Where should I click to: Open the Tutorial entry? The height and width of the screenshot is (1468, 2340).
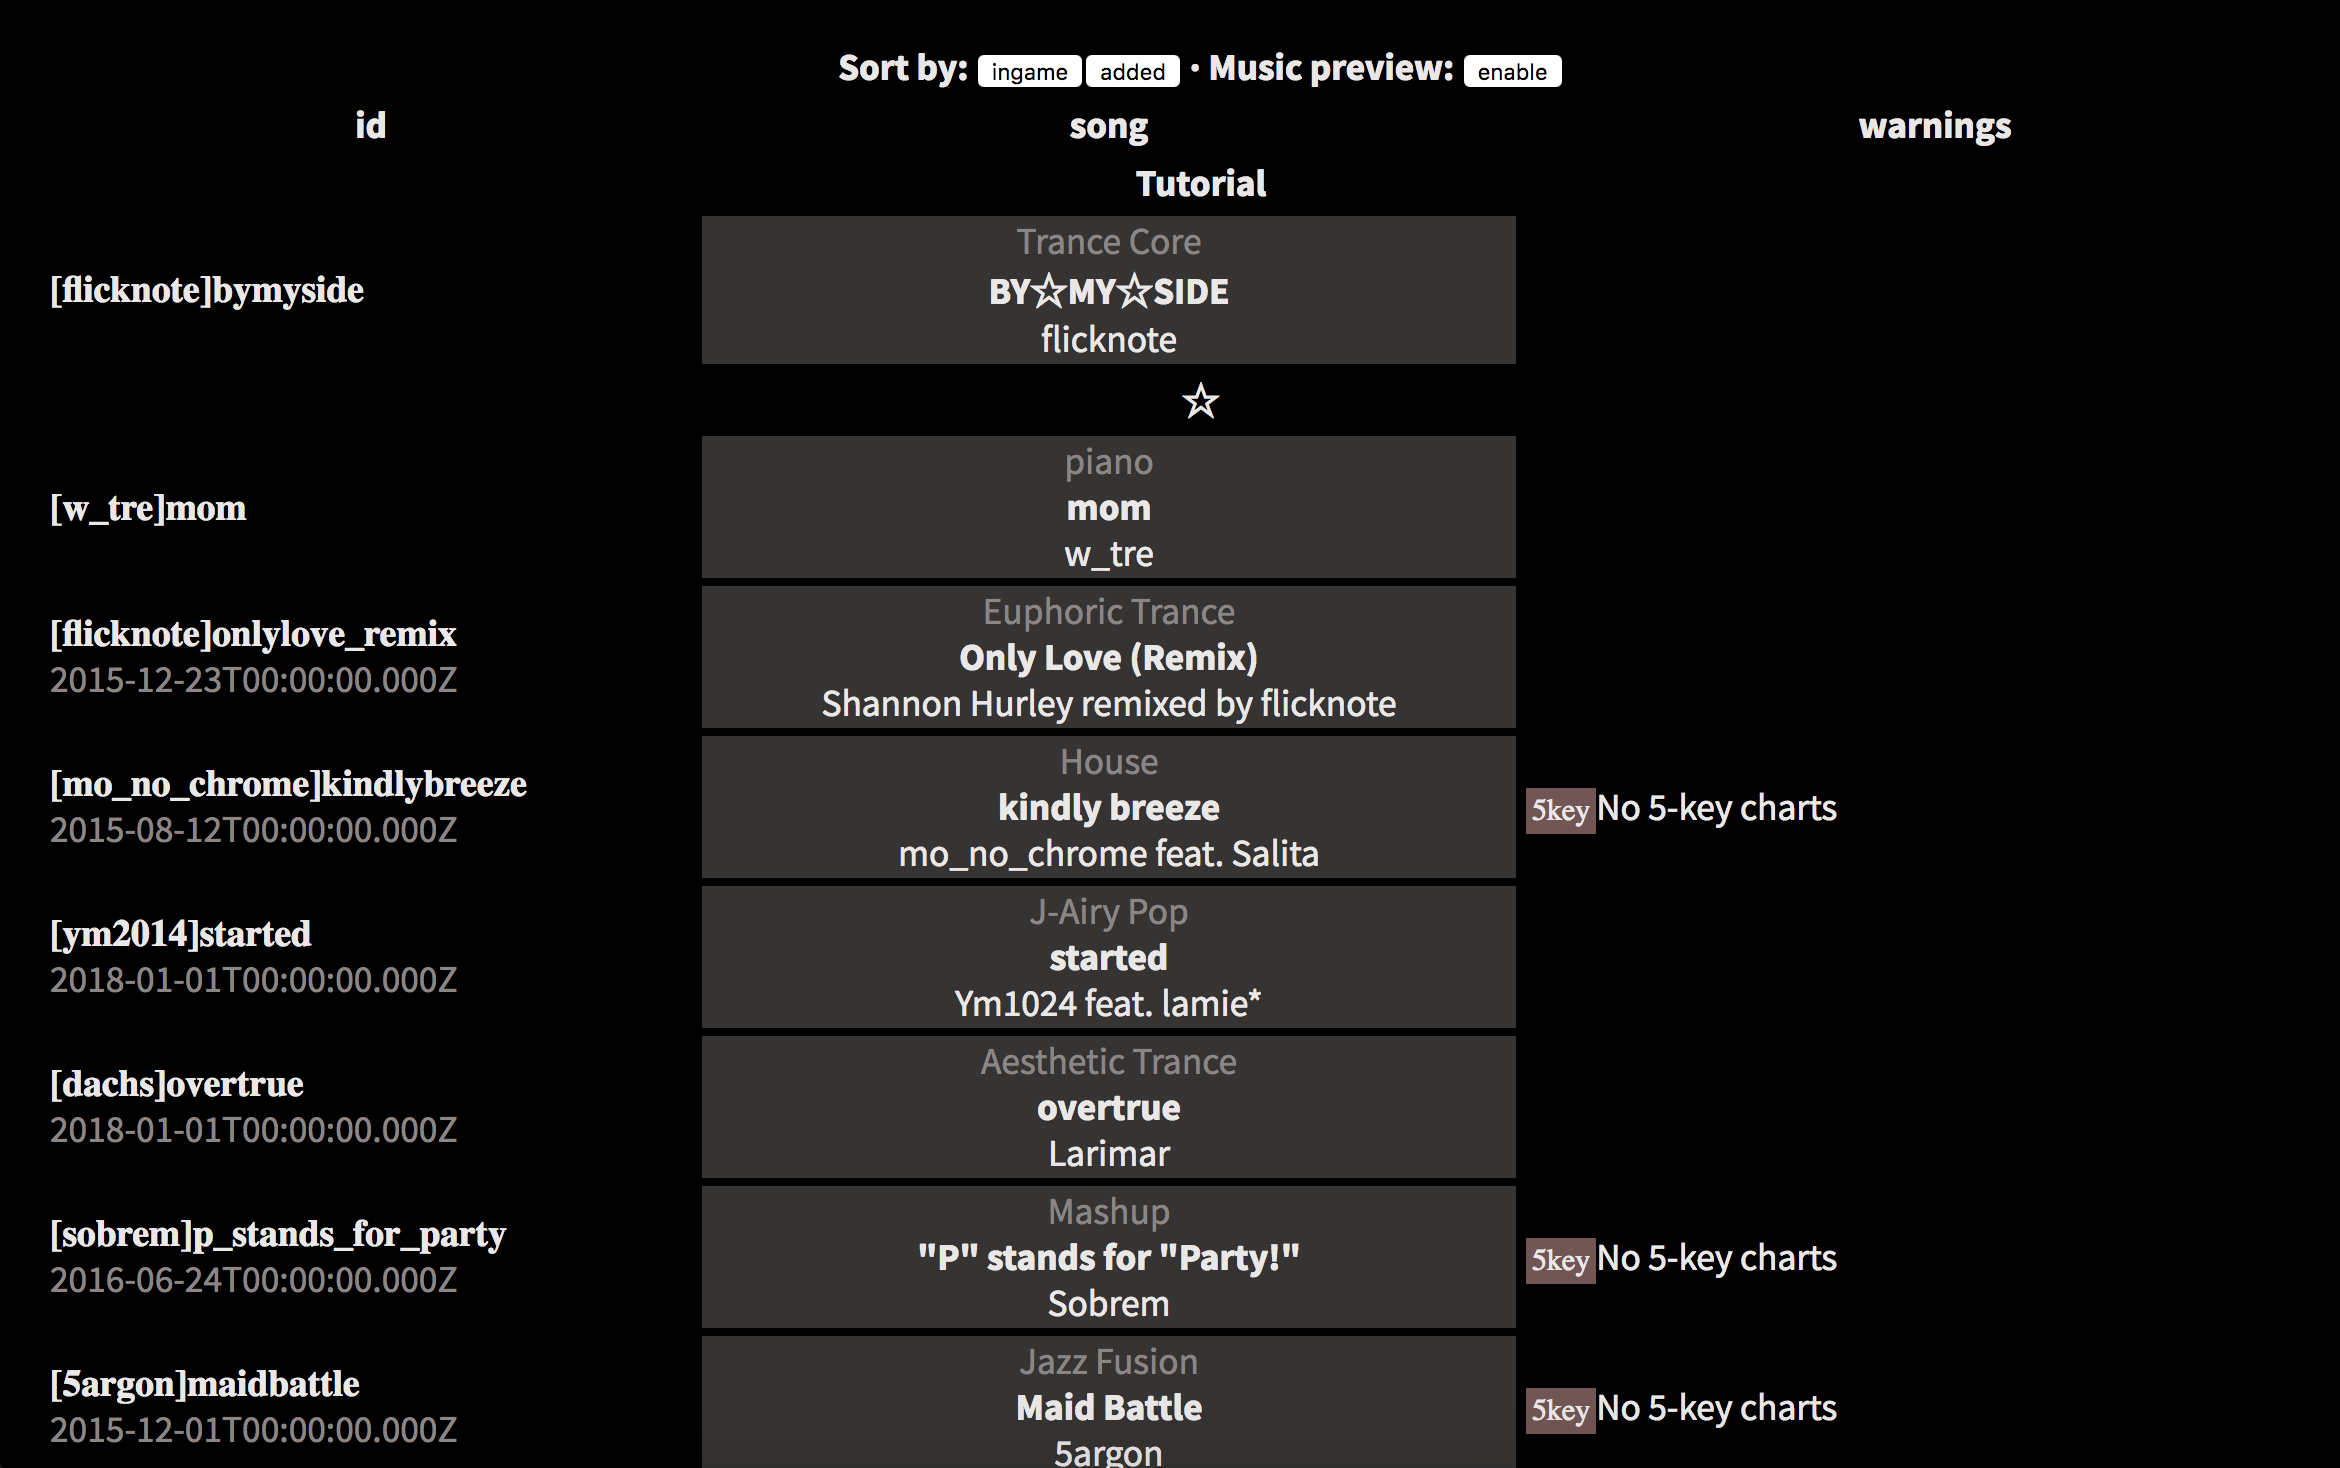click(1200, 182)
